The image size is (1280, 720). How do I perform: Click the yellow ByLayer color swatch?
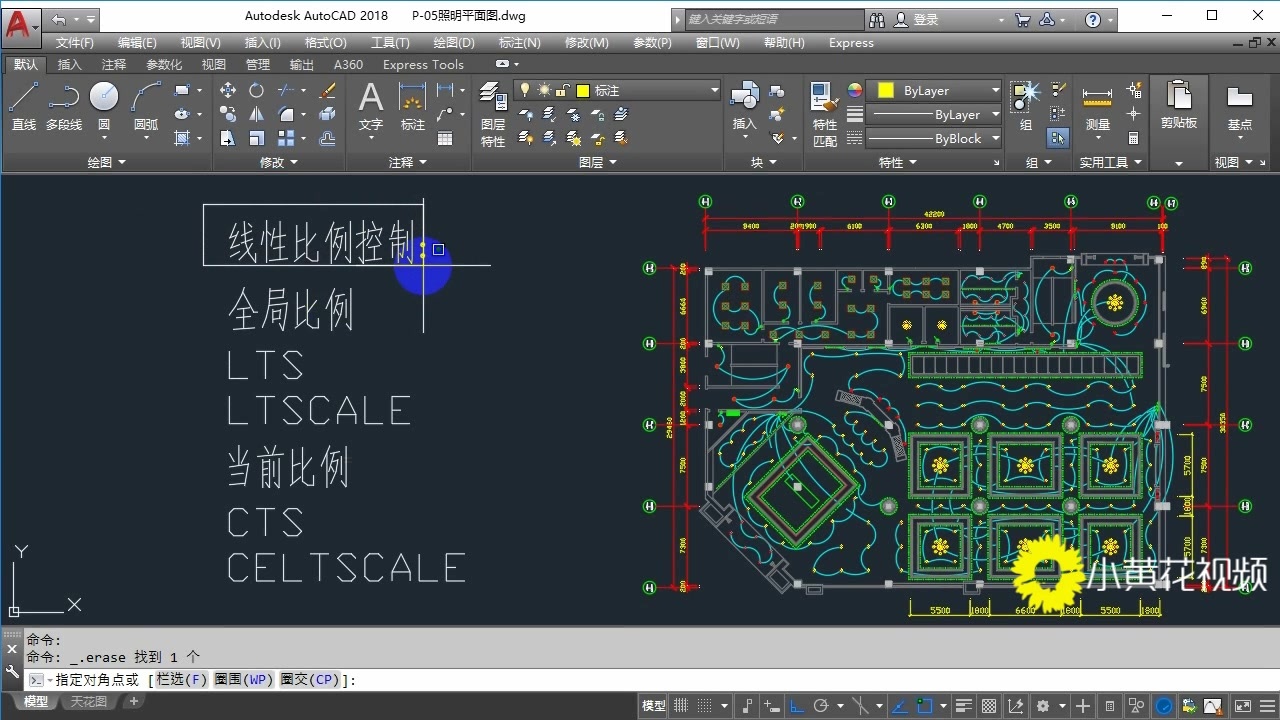(885, 90)
